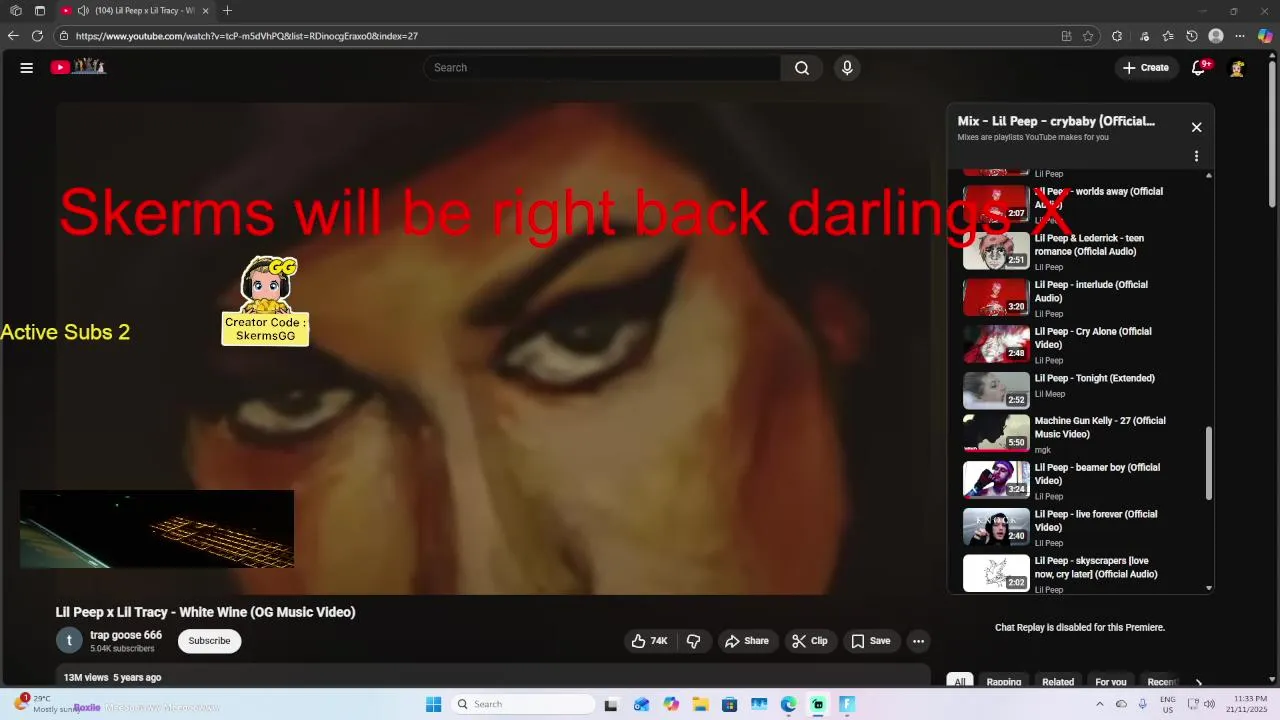Select the Related filter chip
1280x720 pixels.
pyautogui.click(x=1058, y=682)
